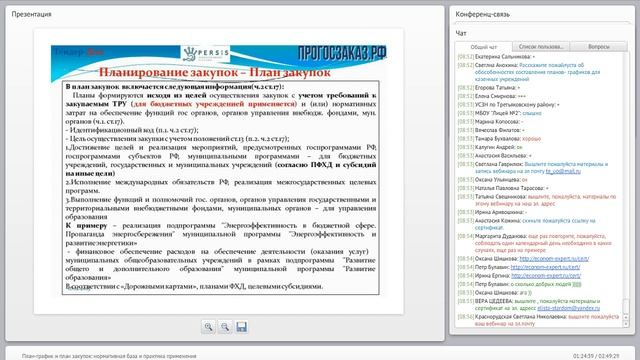This screenshot has height=360, width=640.
Task: Select Егорова Татьяна's chat entry
Action: [x=489, y=88]
